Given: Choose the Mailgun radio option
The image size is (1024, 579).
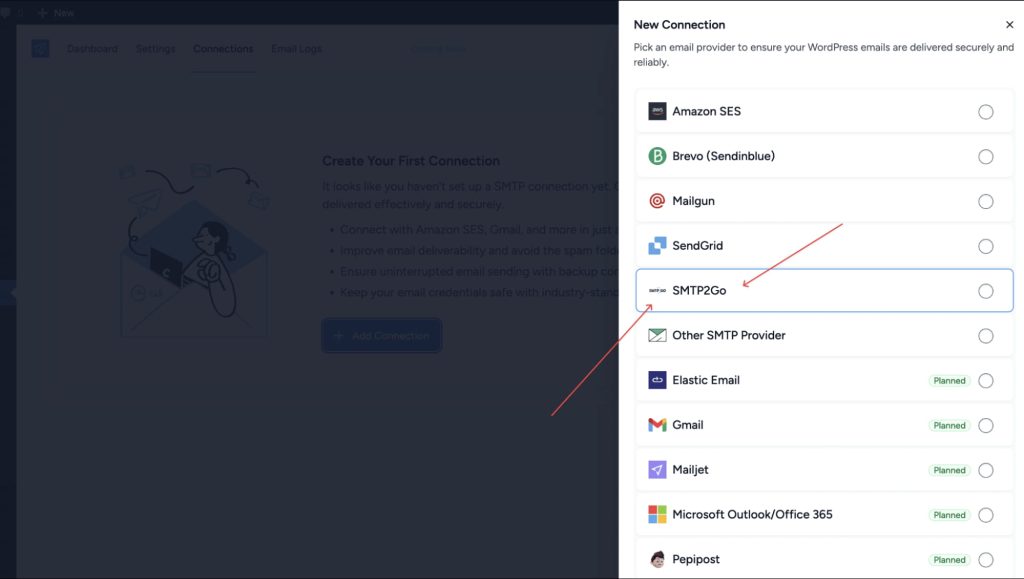Looking at the screenshot, I should pyautogui.click(x=985, y=201).
